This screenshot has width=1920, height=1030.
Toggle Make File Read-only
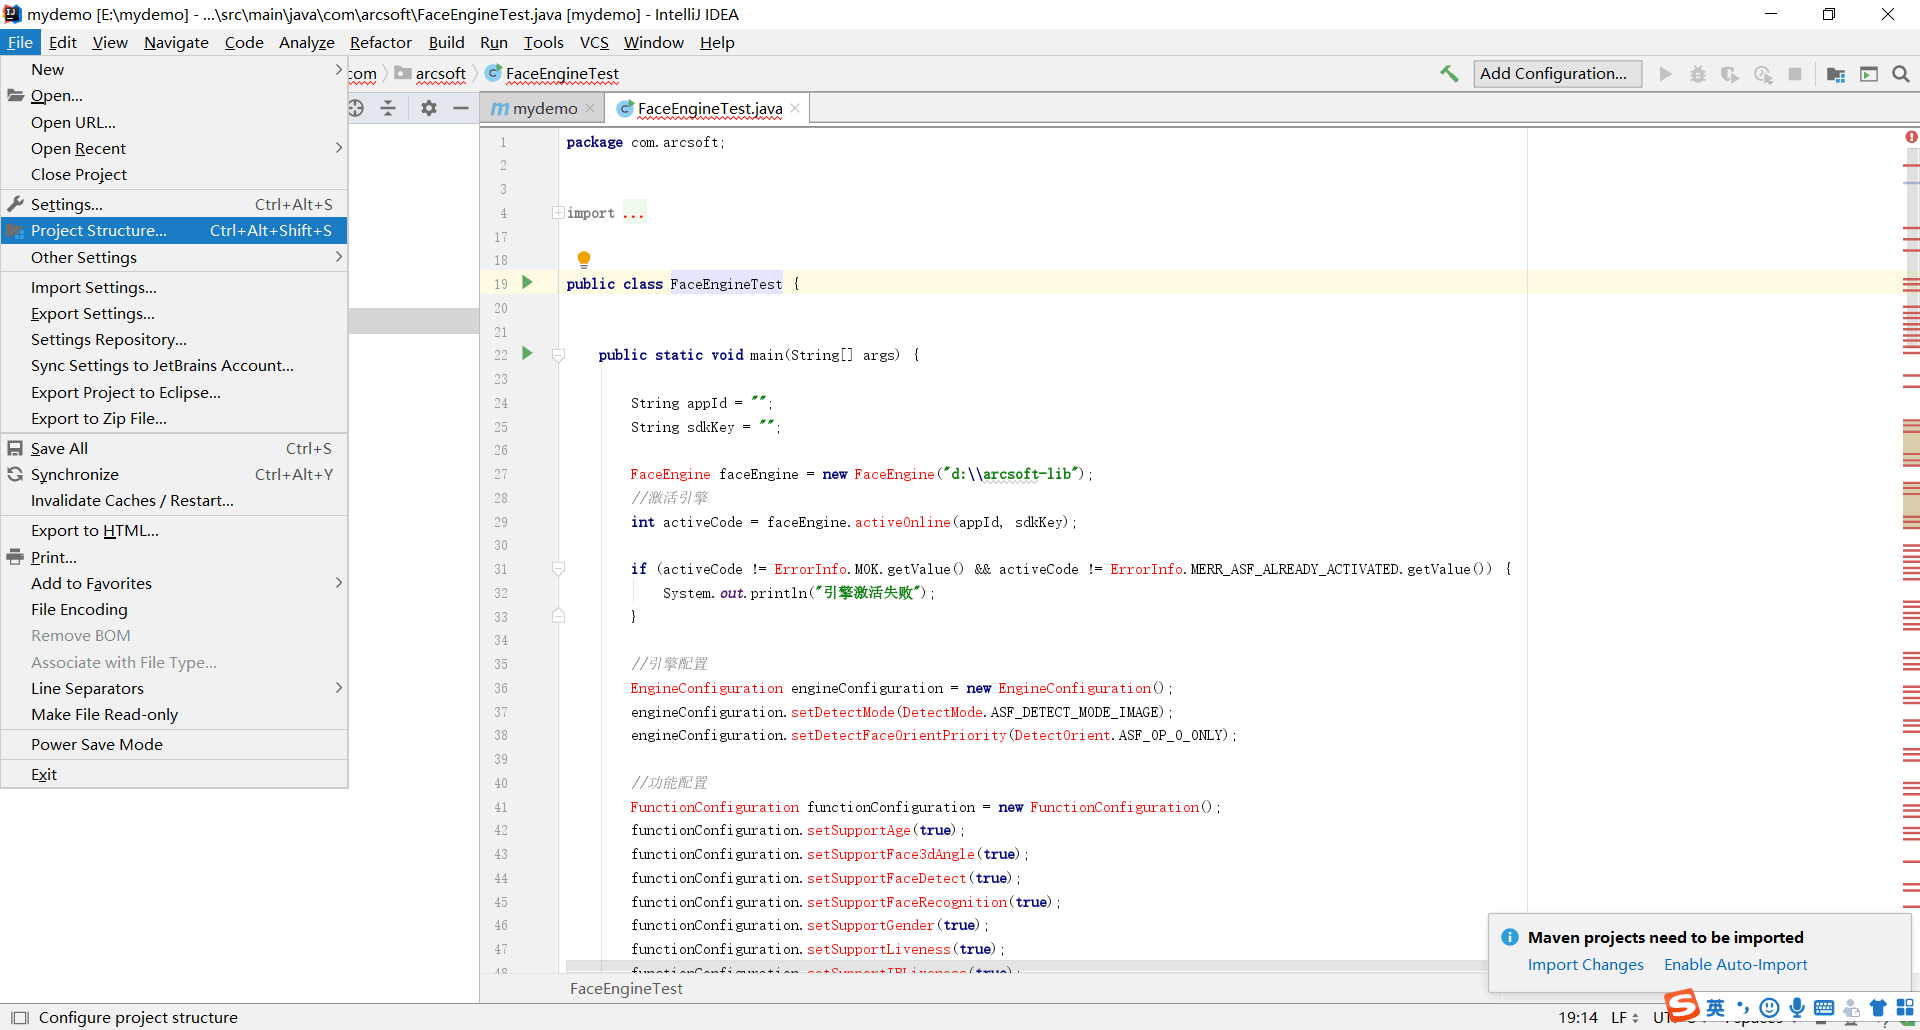[x=104, y=714]
